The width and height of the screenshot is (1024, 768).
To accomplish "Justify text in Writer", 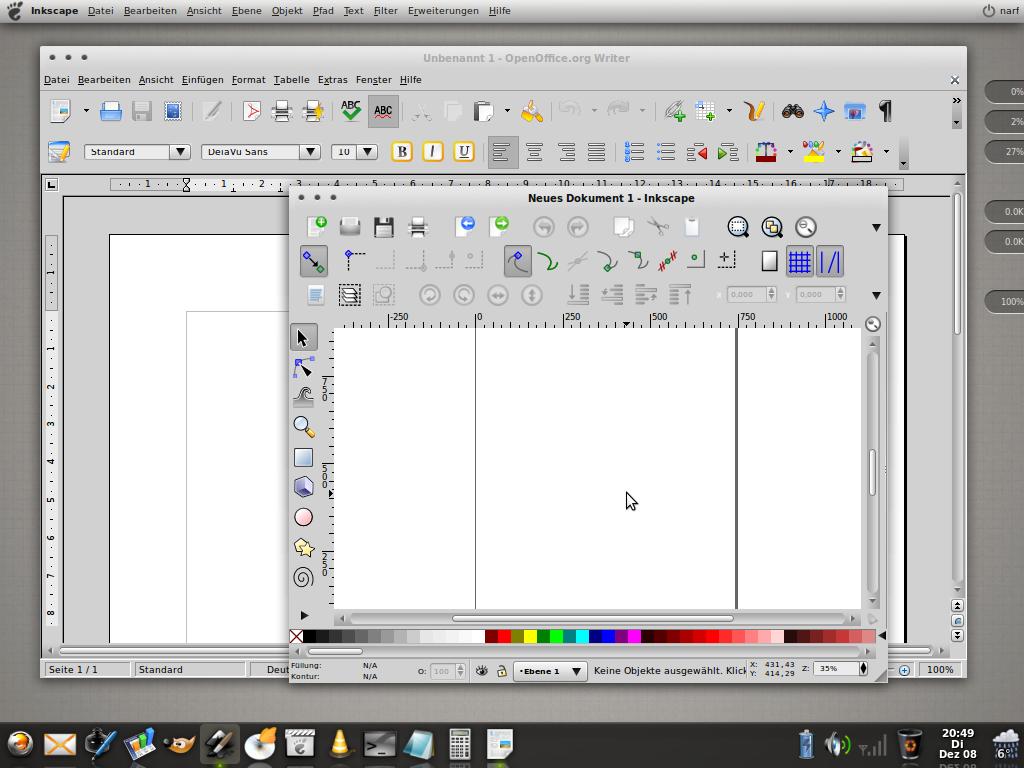I will (596, 152).
